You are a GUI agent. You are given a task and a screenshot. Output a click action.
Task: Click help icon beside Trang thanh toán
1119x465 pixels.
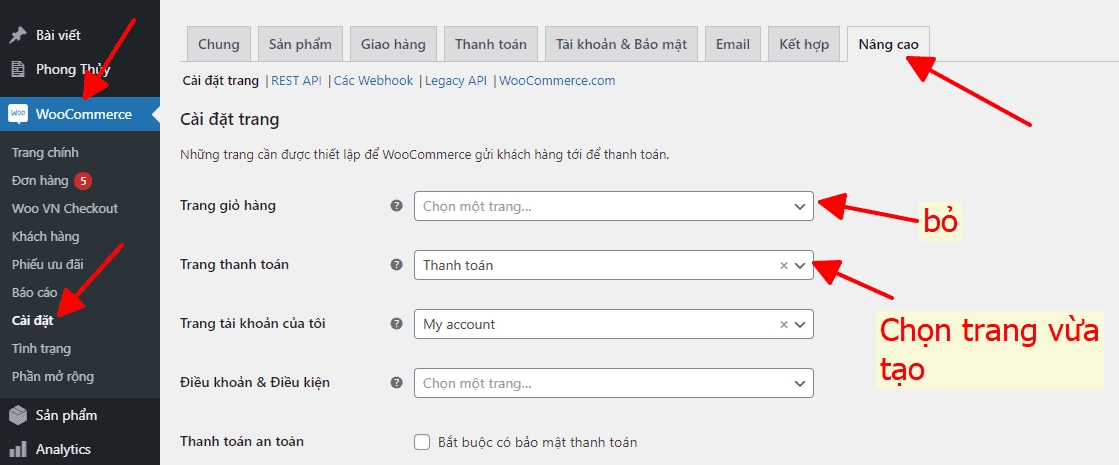[397, 265]
